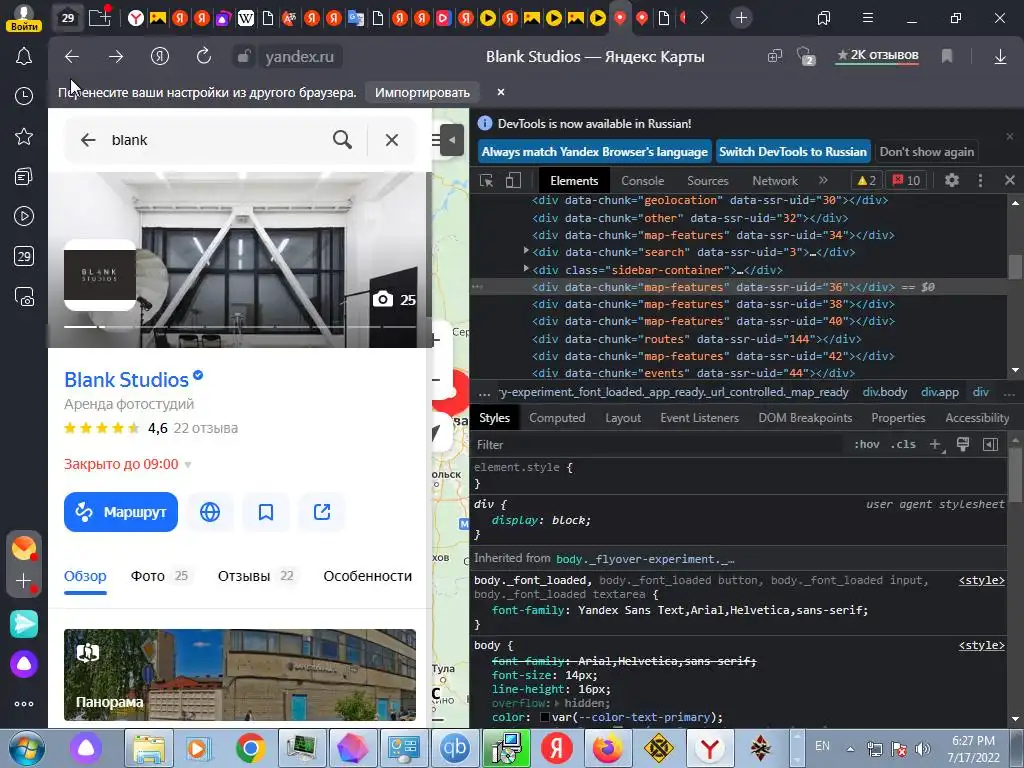Viewport: 1024px width, 768px height.
Task: Open the 22 отзыва reviews link
Action: pyautogui.click(x=206, y=428)
